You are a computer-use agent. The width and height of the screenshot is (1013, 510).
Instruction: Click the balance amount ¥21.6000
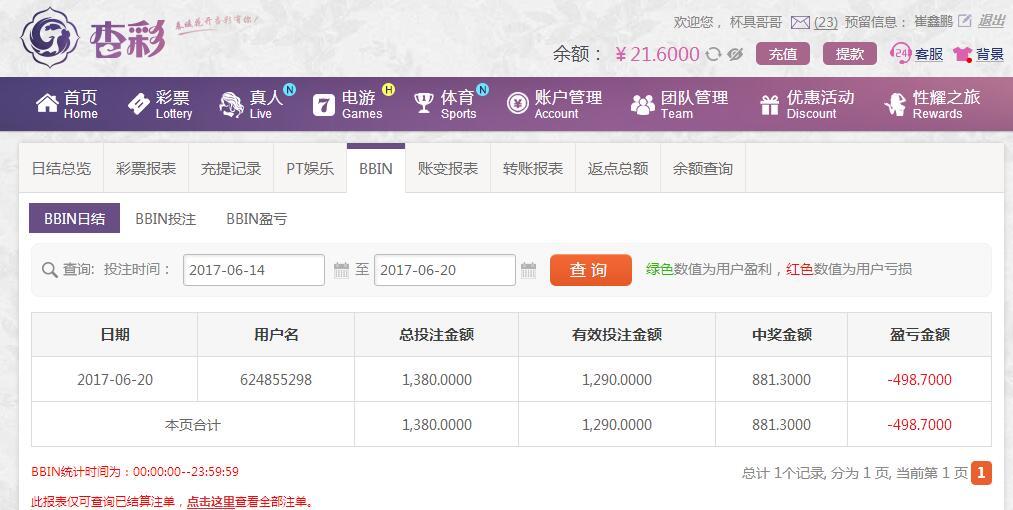click(x=657, y=54)
